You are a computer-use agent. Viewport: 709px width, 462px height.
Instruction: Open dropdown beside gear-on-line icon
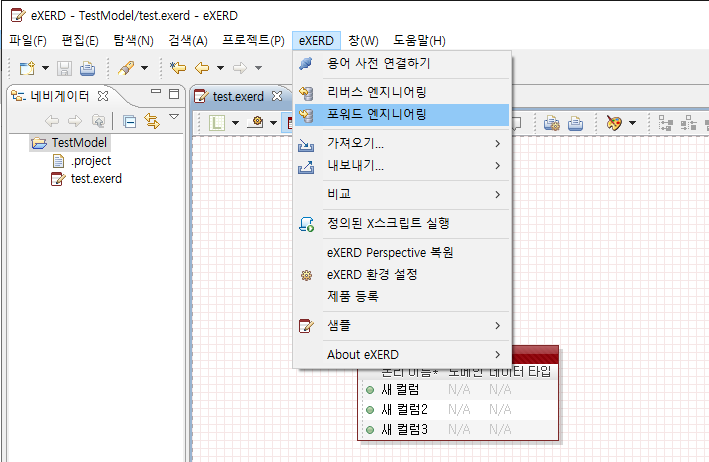tap(273, 123)
